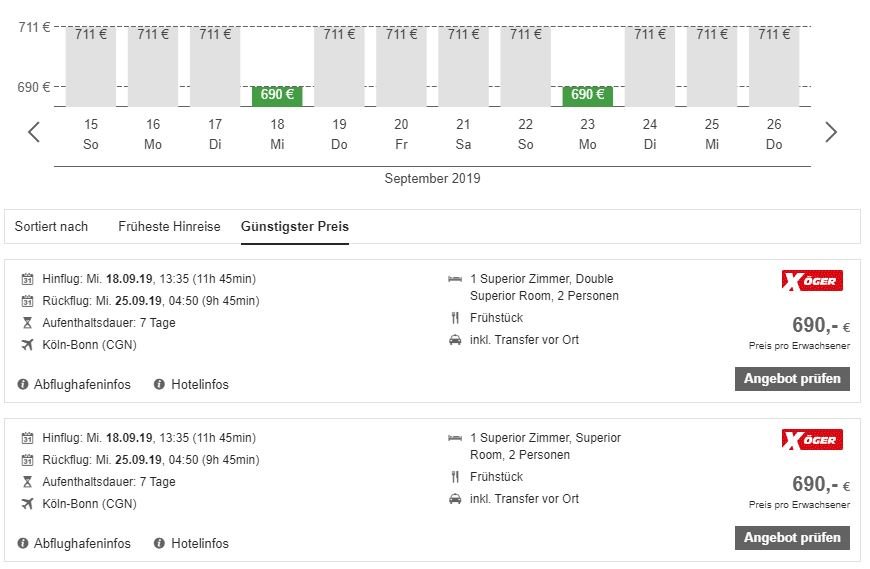Click the next dates right arrow

tap(831, 132)
